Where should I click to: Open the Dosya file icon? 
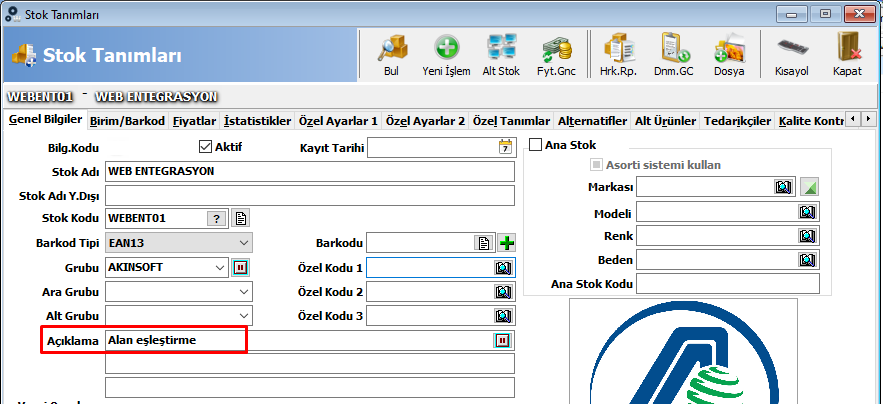pyautogui.click(x=729, y=55)
